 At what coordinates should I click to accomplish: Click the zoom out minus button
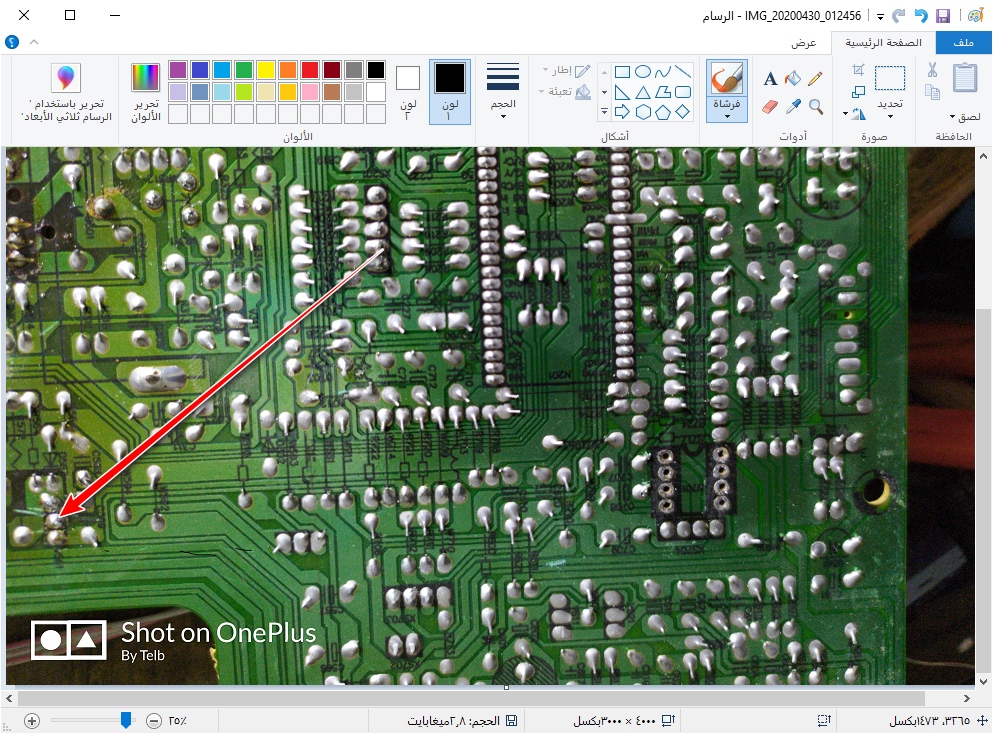(x=153, y=721)
